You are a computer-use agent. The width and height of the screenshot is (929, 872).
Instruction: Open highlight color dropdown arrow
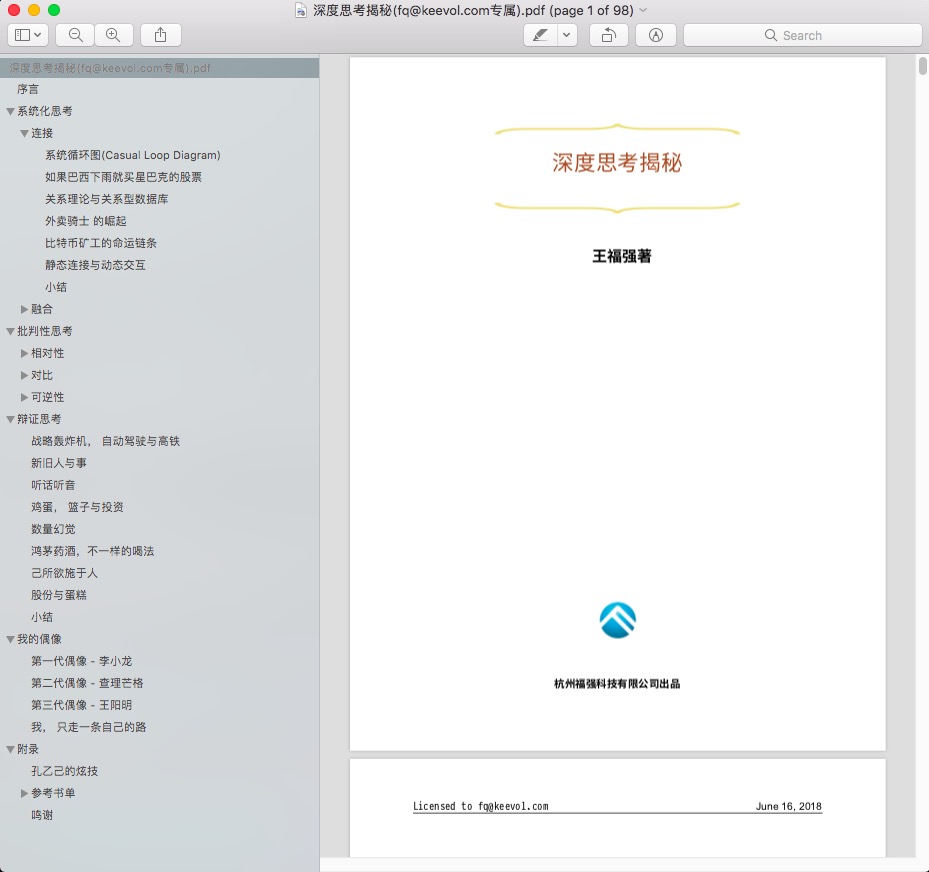566,35
